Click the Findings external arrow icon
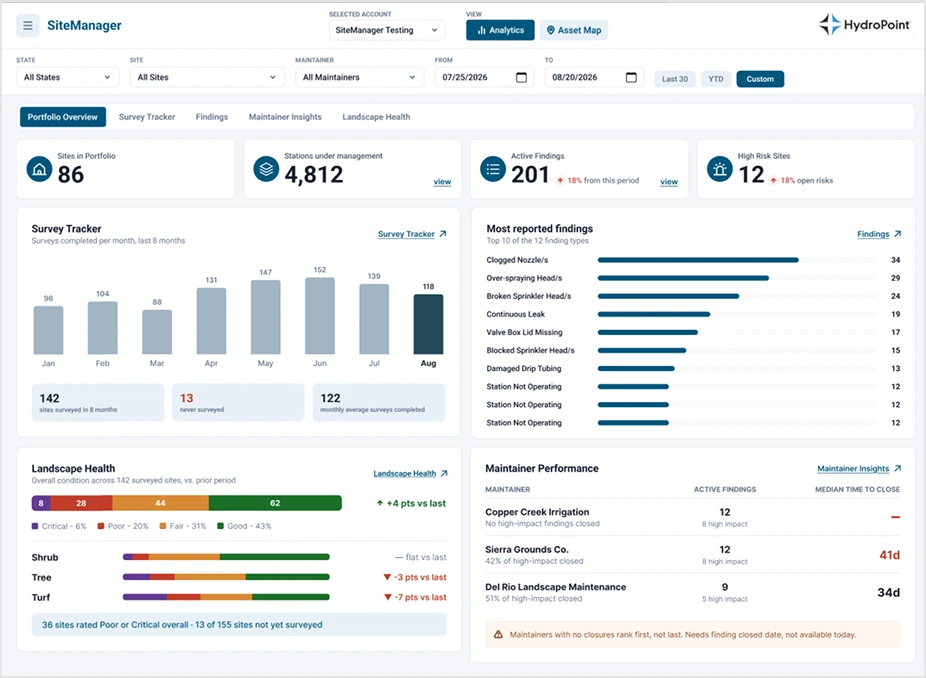Image resolution: width=926 pixels, height=678 pixels. [898, 234]
